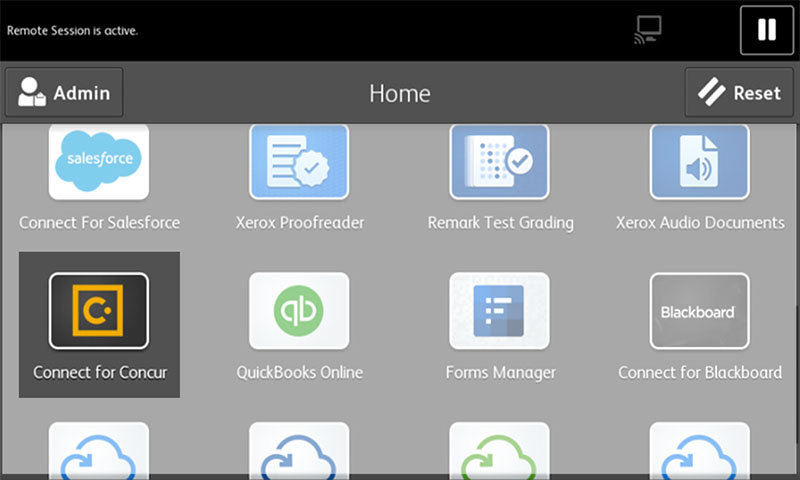Viewport: 800px width, 480px height.
Task: Click the Home title text
Action: click(400, 94)
